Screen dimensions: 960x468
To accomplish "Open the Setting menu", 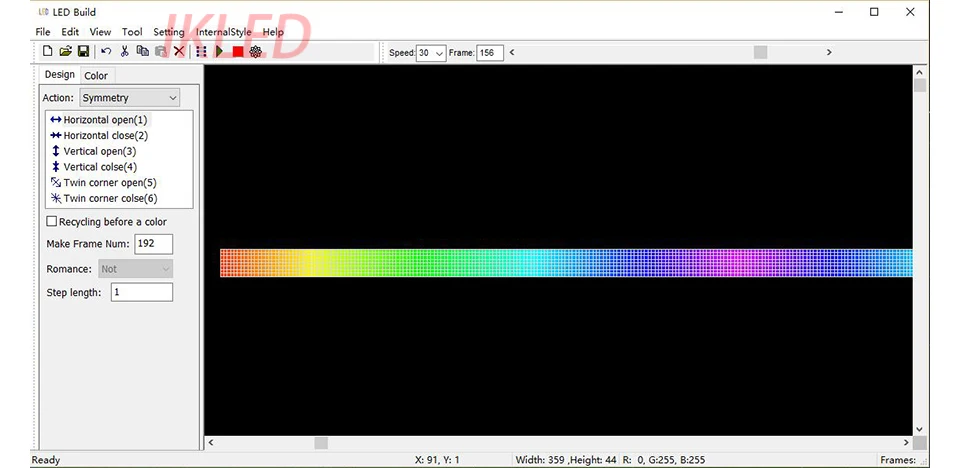I will tap(168, 32).
